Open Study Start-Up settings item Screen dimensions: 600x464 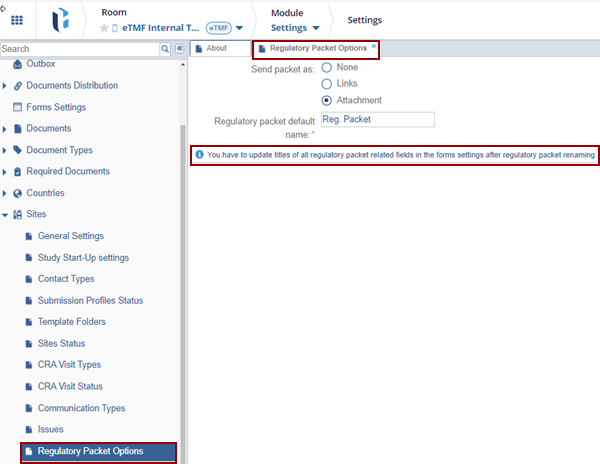click(83, 258)
